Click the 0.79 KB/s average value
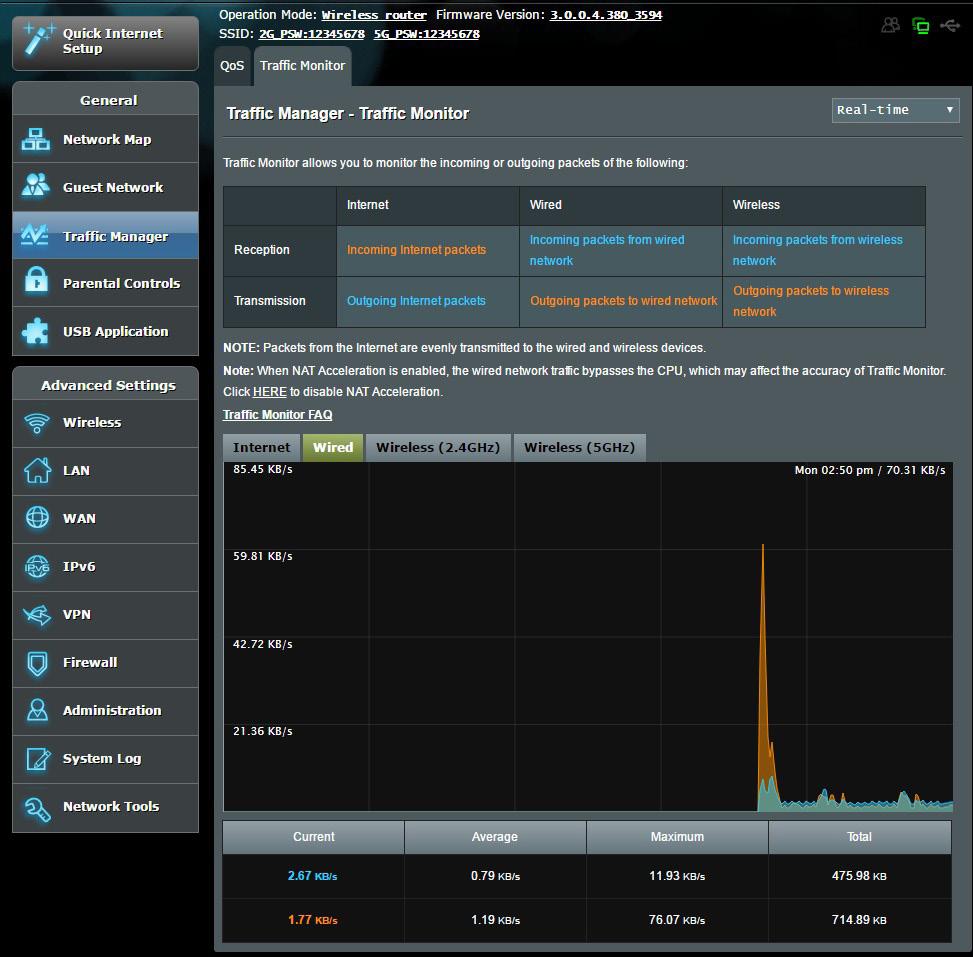Image resolution: width=973 pixels, height=957 pixels. pyautogui.click(x=495, y=876)
